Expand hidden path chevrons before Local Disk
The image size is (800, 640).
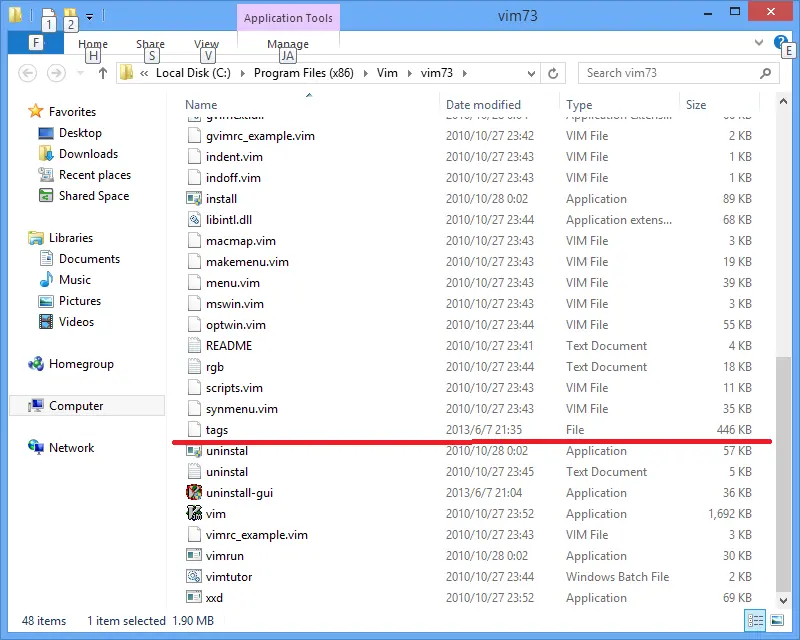pyautogui.click(x=144, y=73)
